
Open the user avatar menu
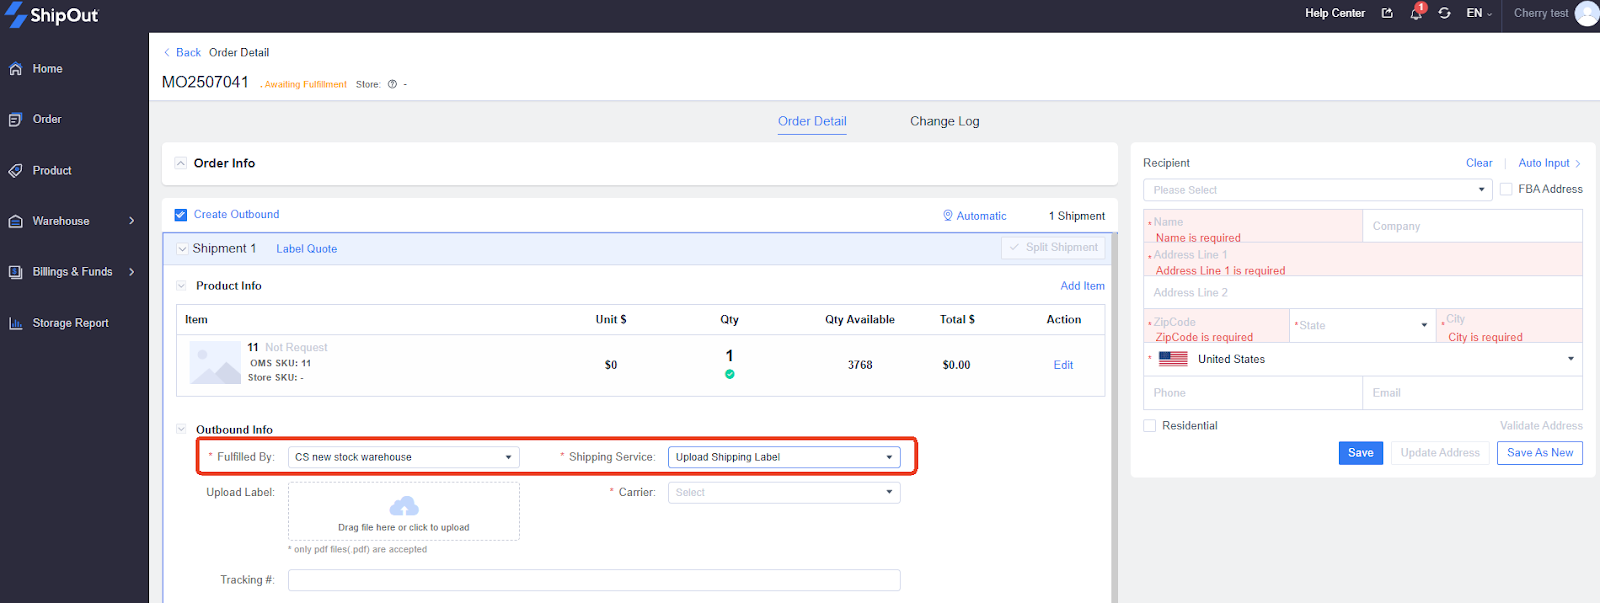(1586, 13)
